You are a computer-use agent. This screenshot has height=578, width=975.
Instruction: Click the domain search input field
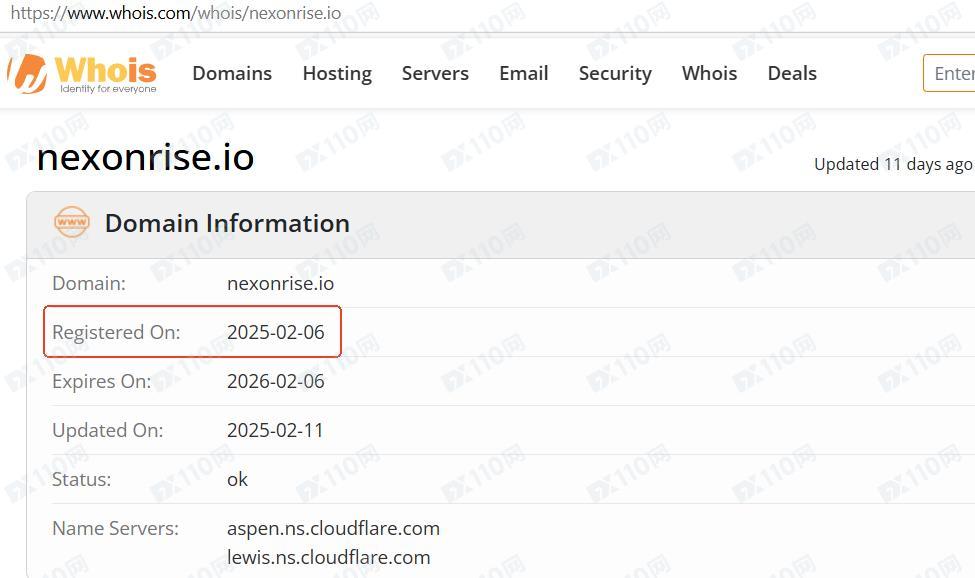tap(950, 73)
